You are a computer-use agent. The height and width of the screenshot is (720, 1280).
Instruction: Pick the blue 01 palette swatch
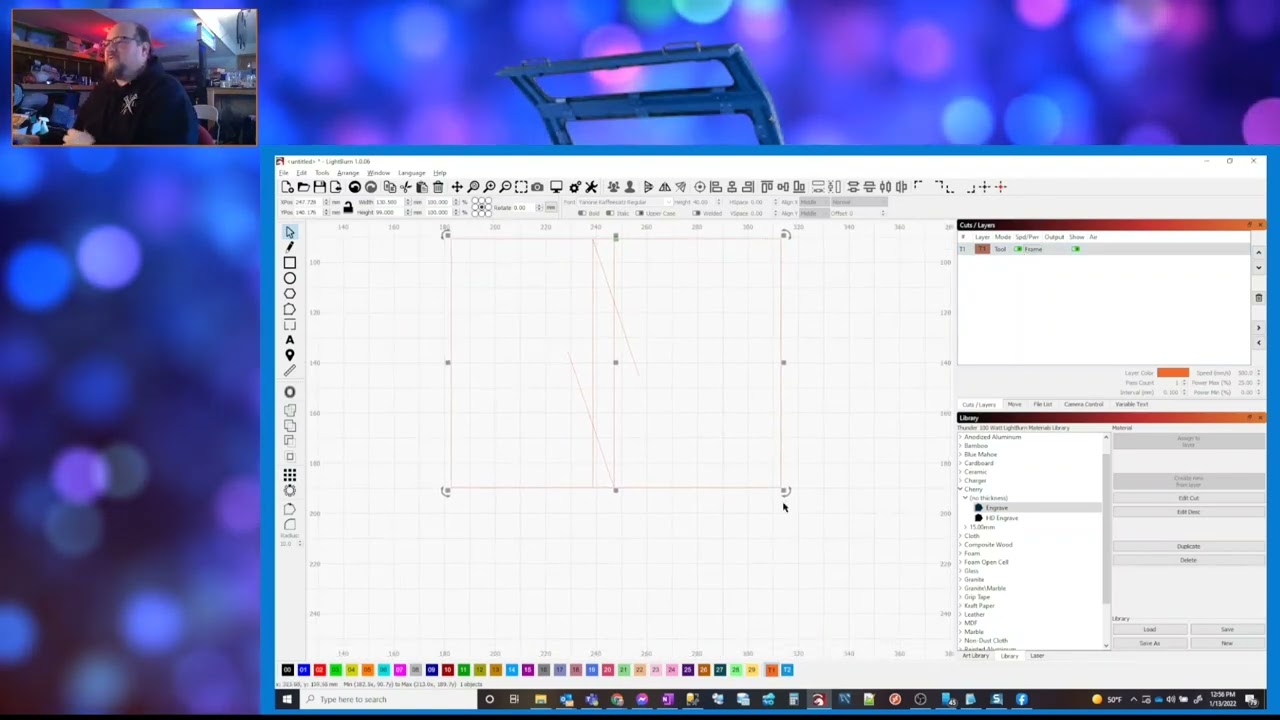[x=303, y=670]
